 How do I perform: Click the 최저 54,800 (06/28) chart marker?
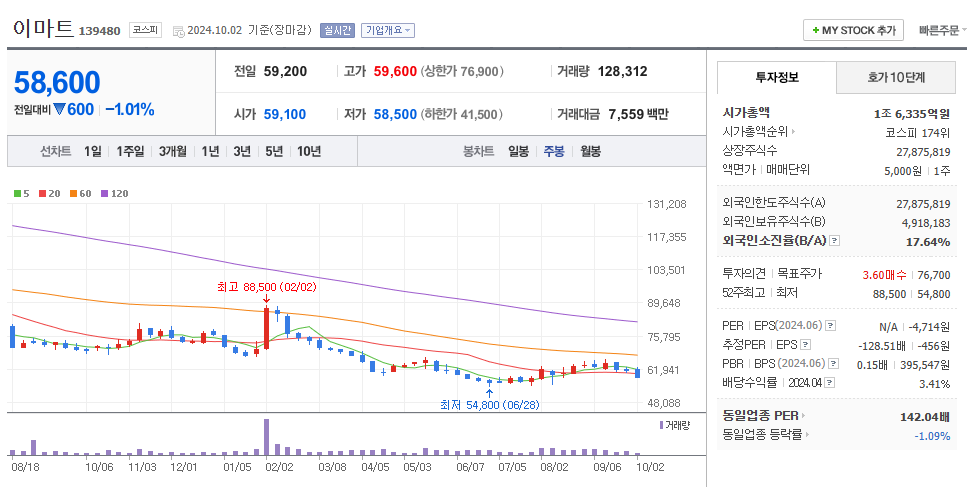point(490,405)
